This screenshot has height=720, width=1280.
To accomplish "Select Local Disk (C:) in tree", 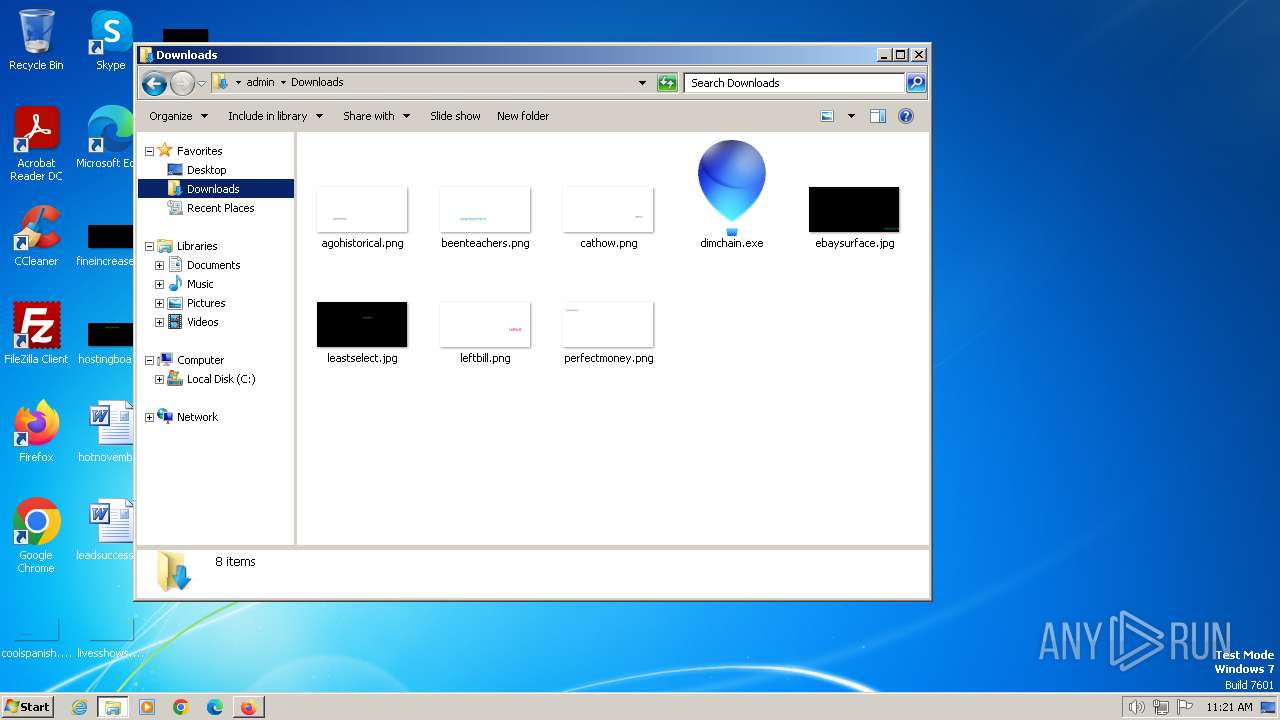I will (220, 379).
